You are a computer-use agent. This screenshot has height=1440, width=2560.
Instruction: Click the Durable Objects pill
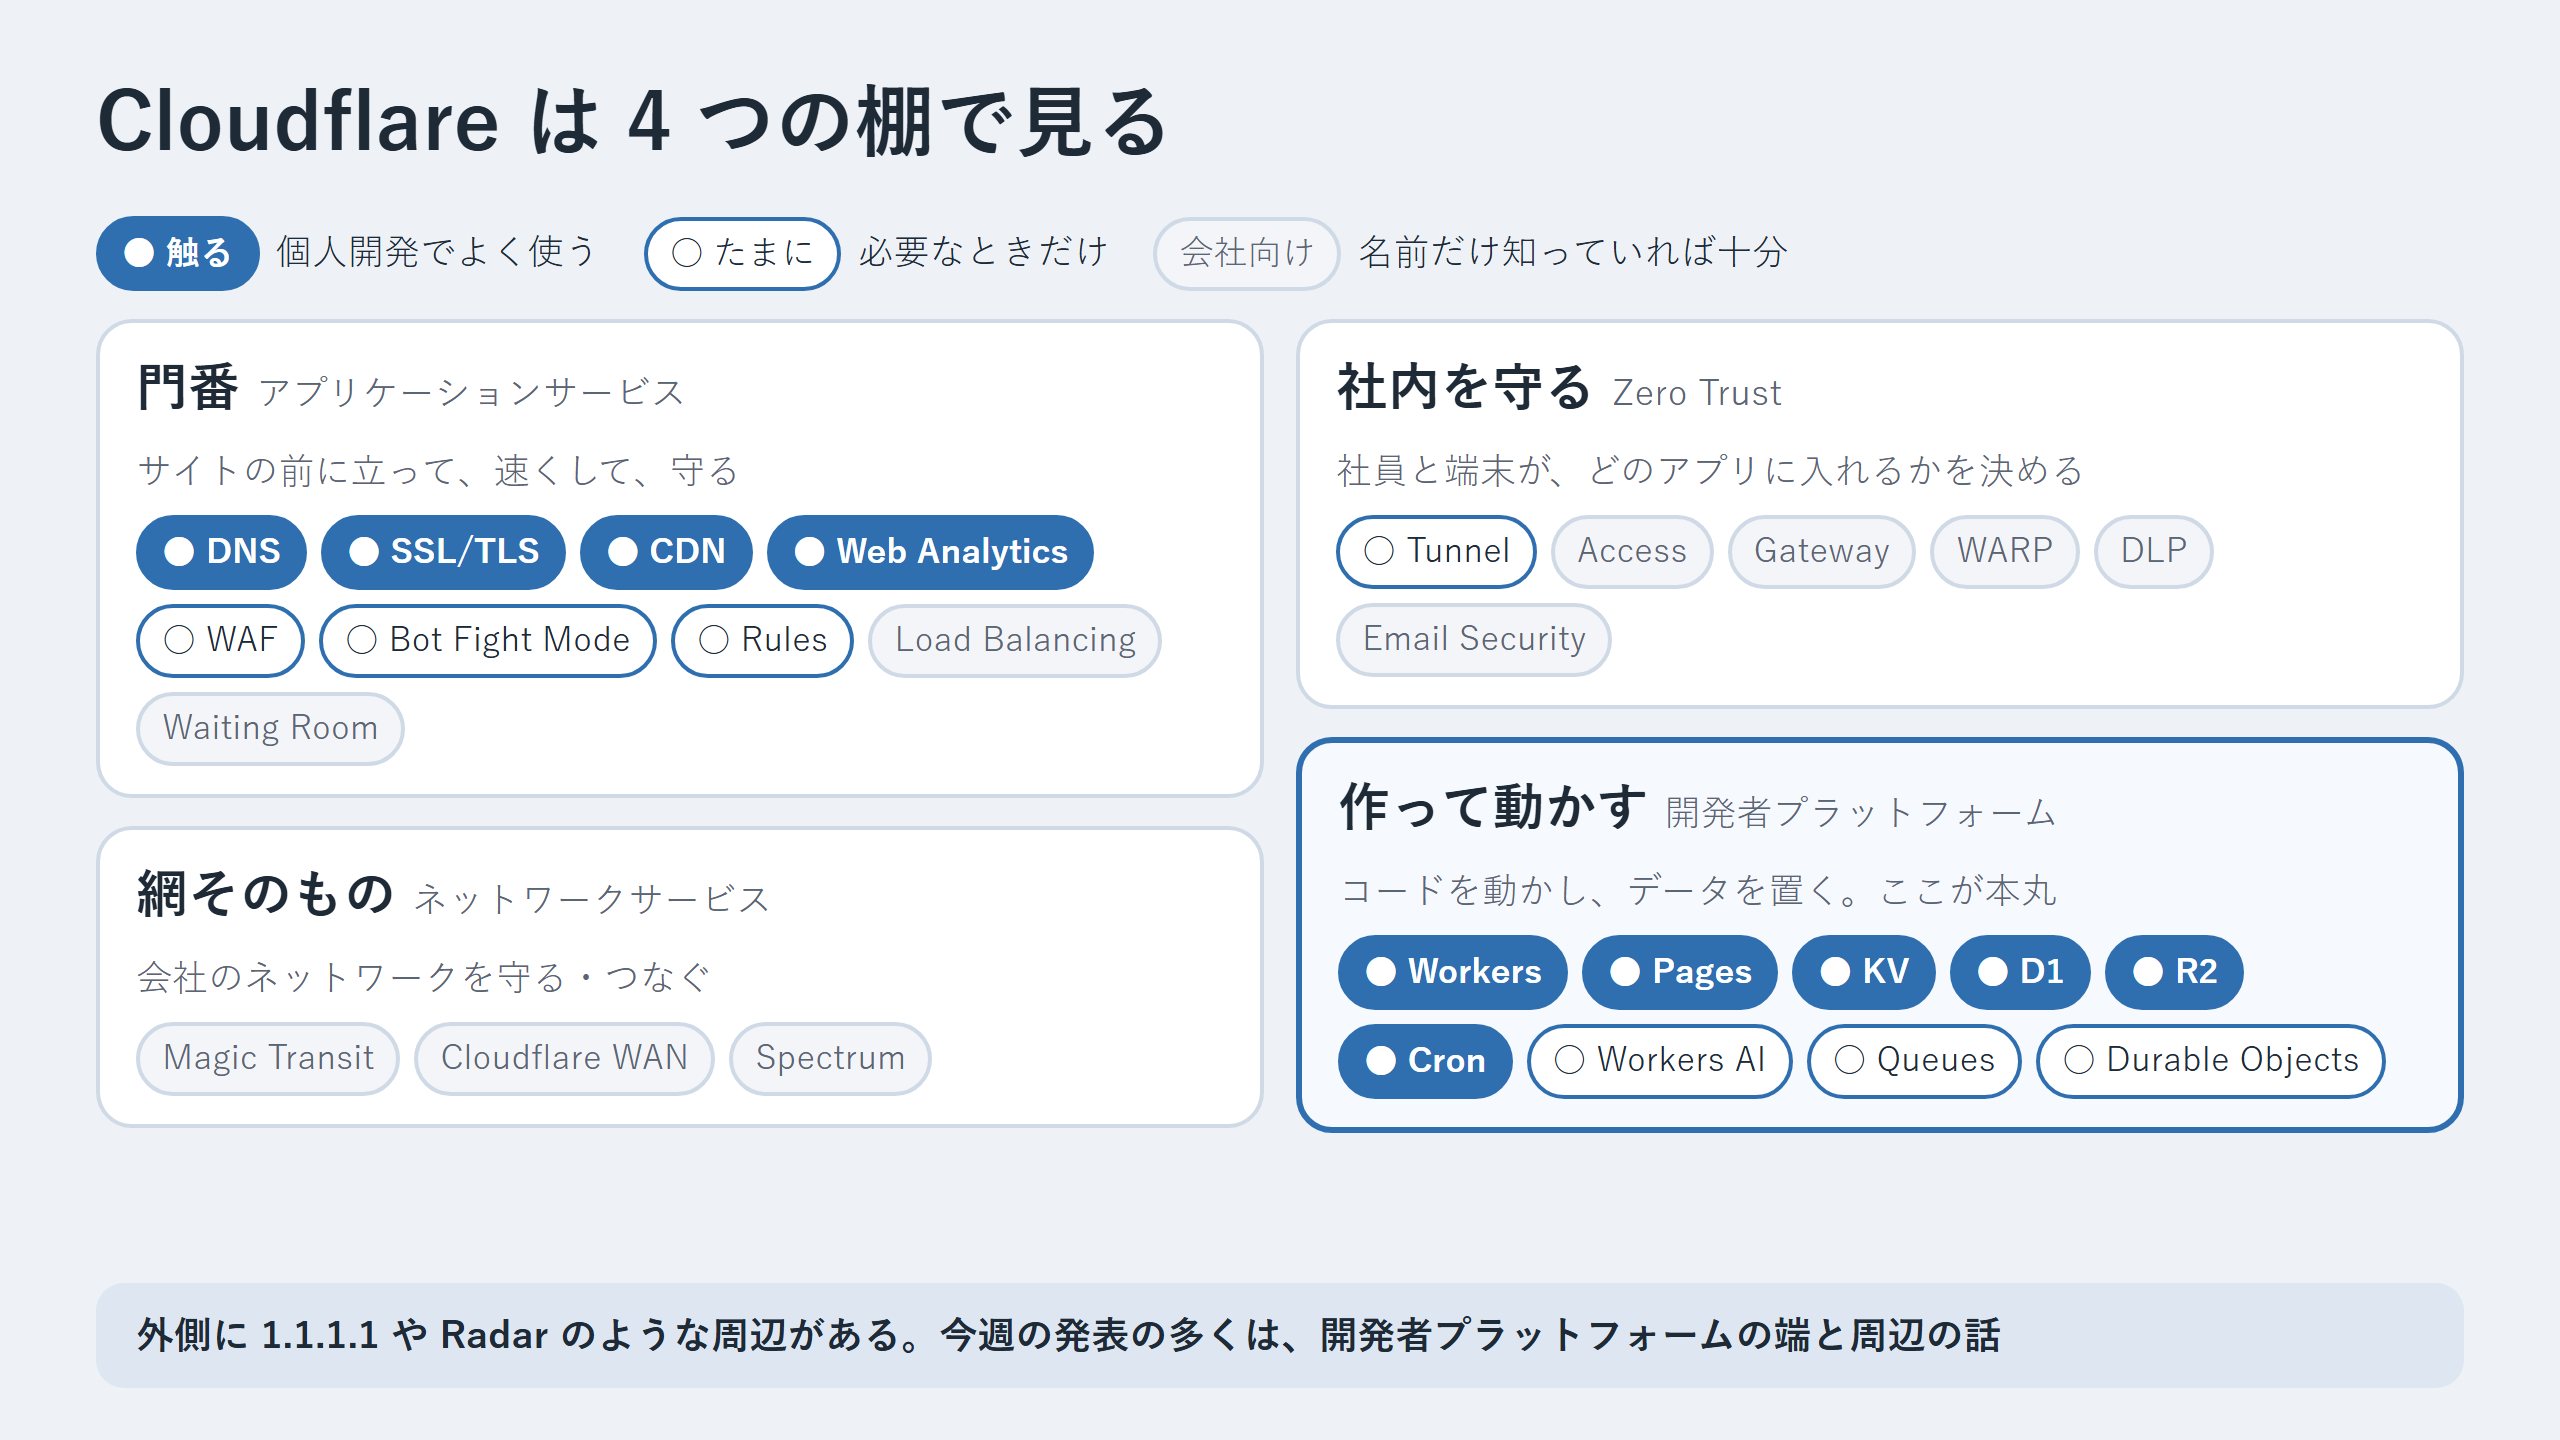click(x=2211, y=1061)
